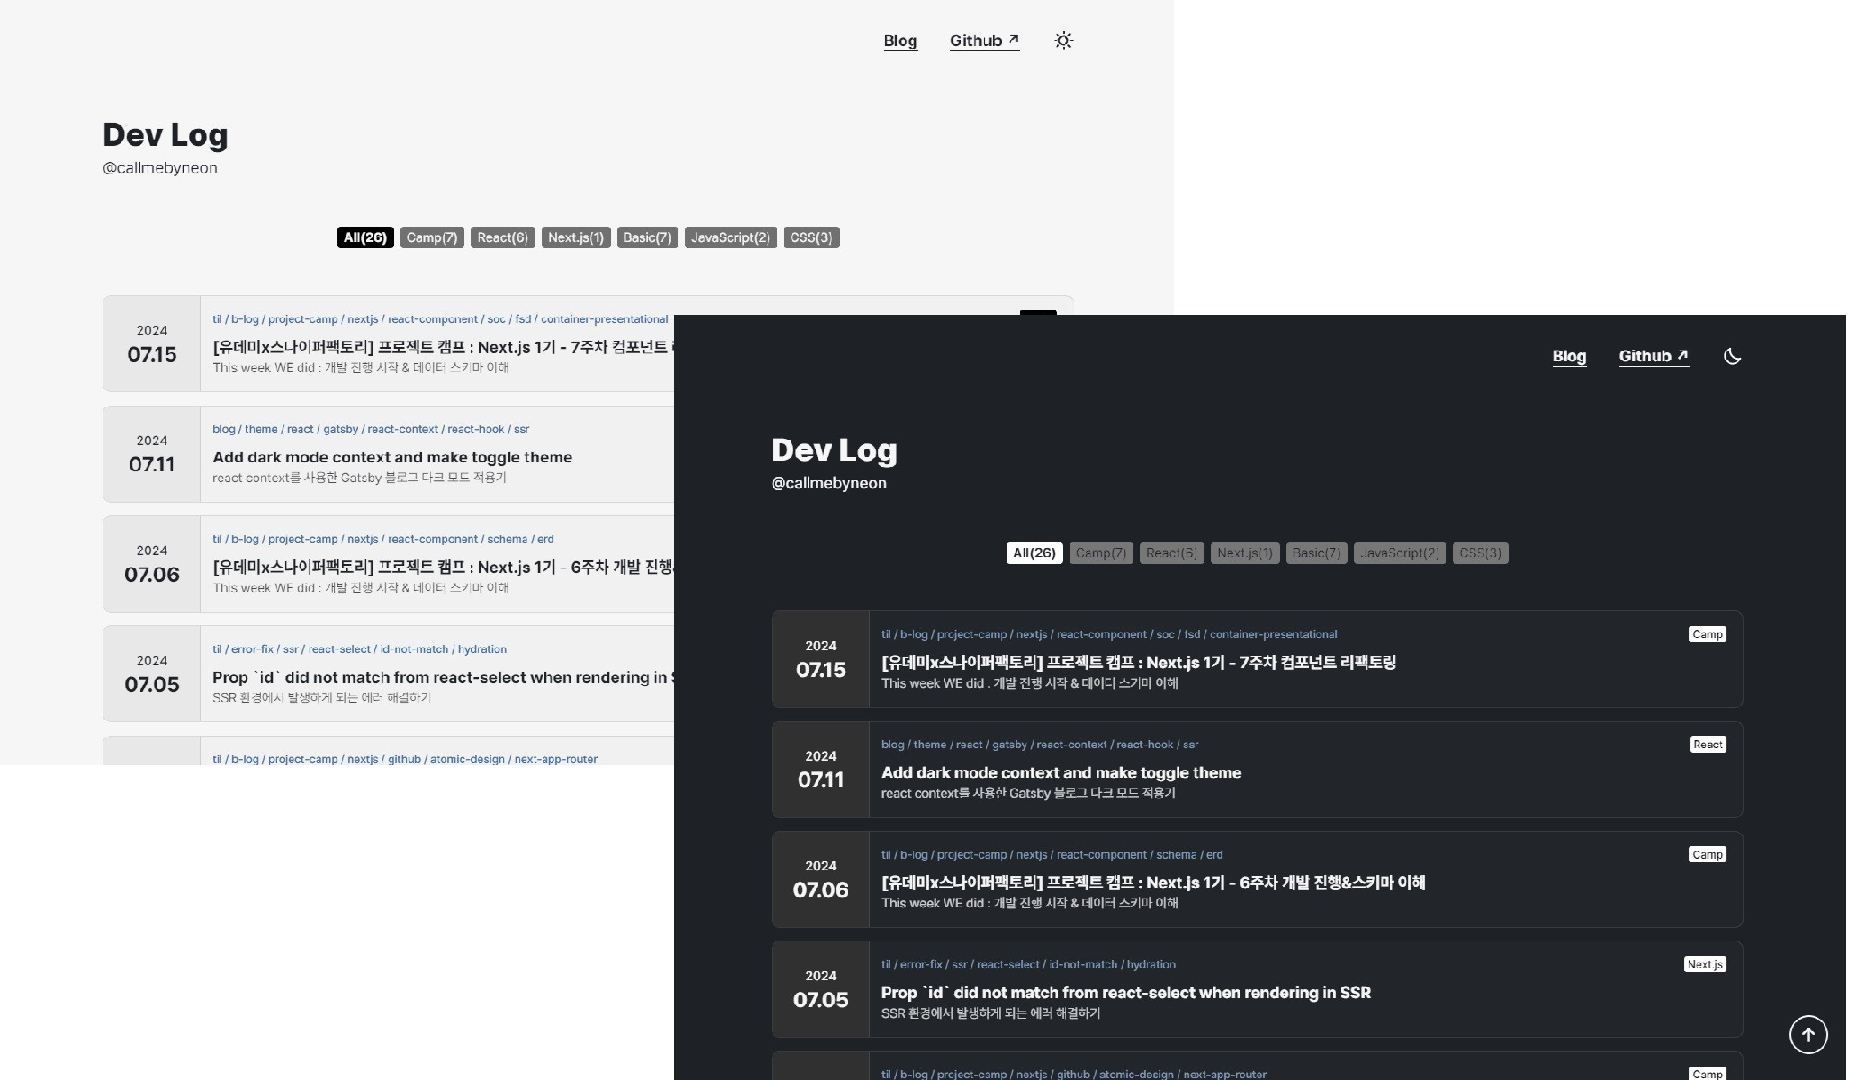Viewport: 1849px width, 1080px height.
Task: Click tag line 'blog / theme / react' in light window
Action: pos(370,429)
